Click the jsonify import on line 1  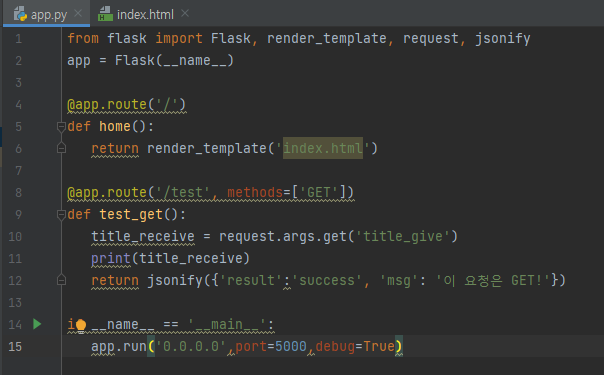tap(503, 39)
